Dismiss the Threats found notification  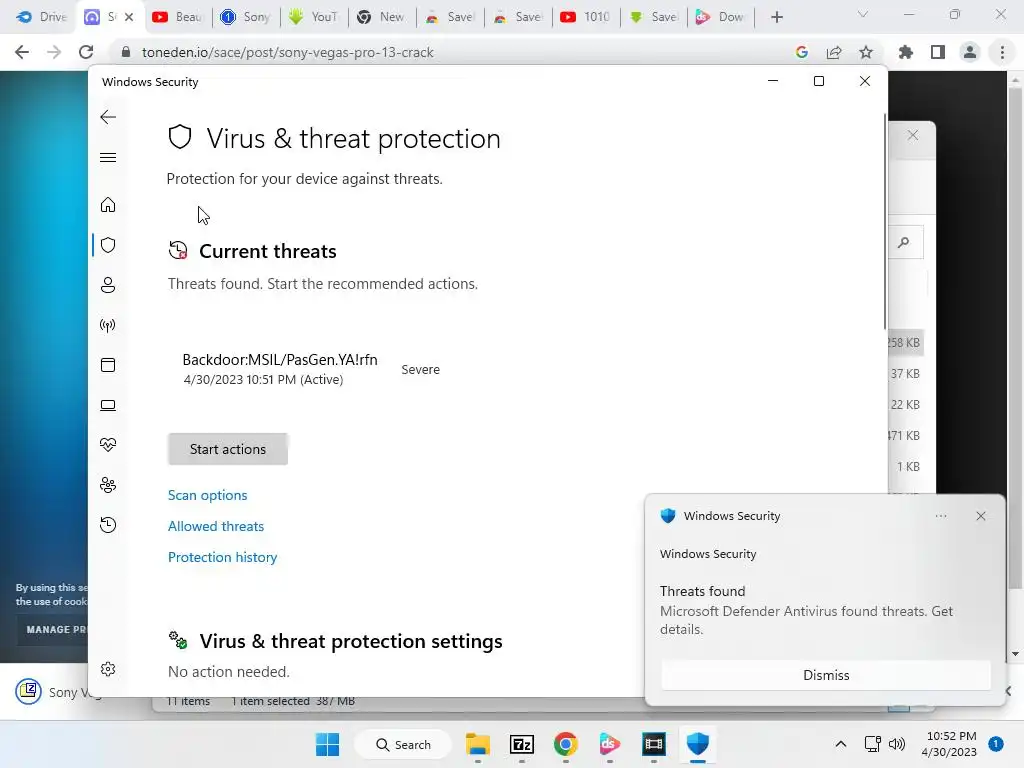(x=825, y=675)
